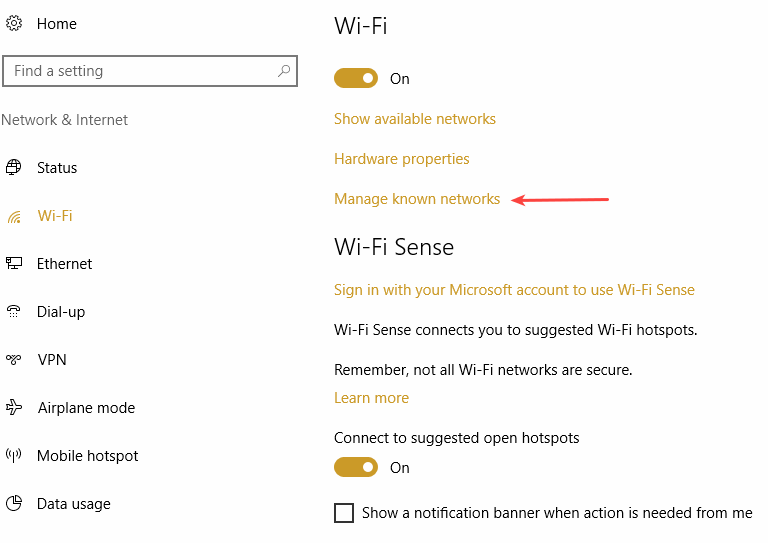Open Ethernet via its monitor icon
Image resolution: width=768 pixels, height=543 pixels.
pos(14,263)
